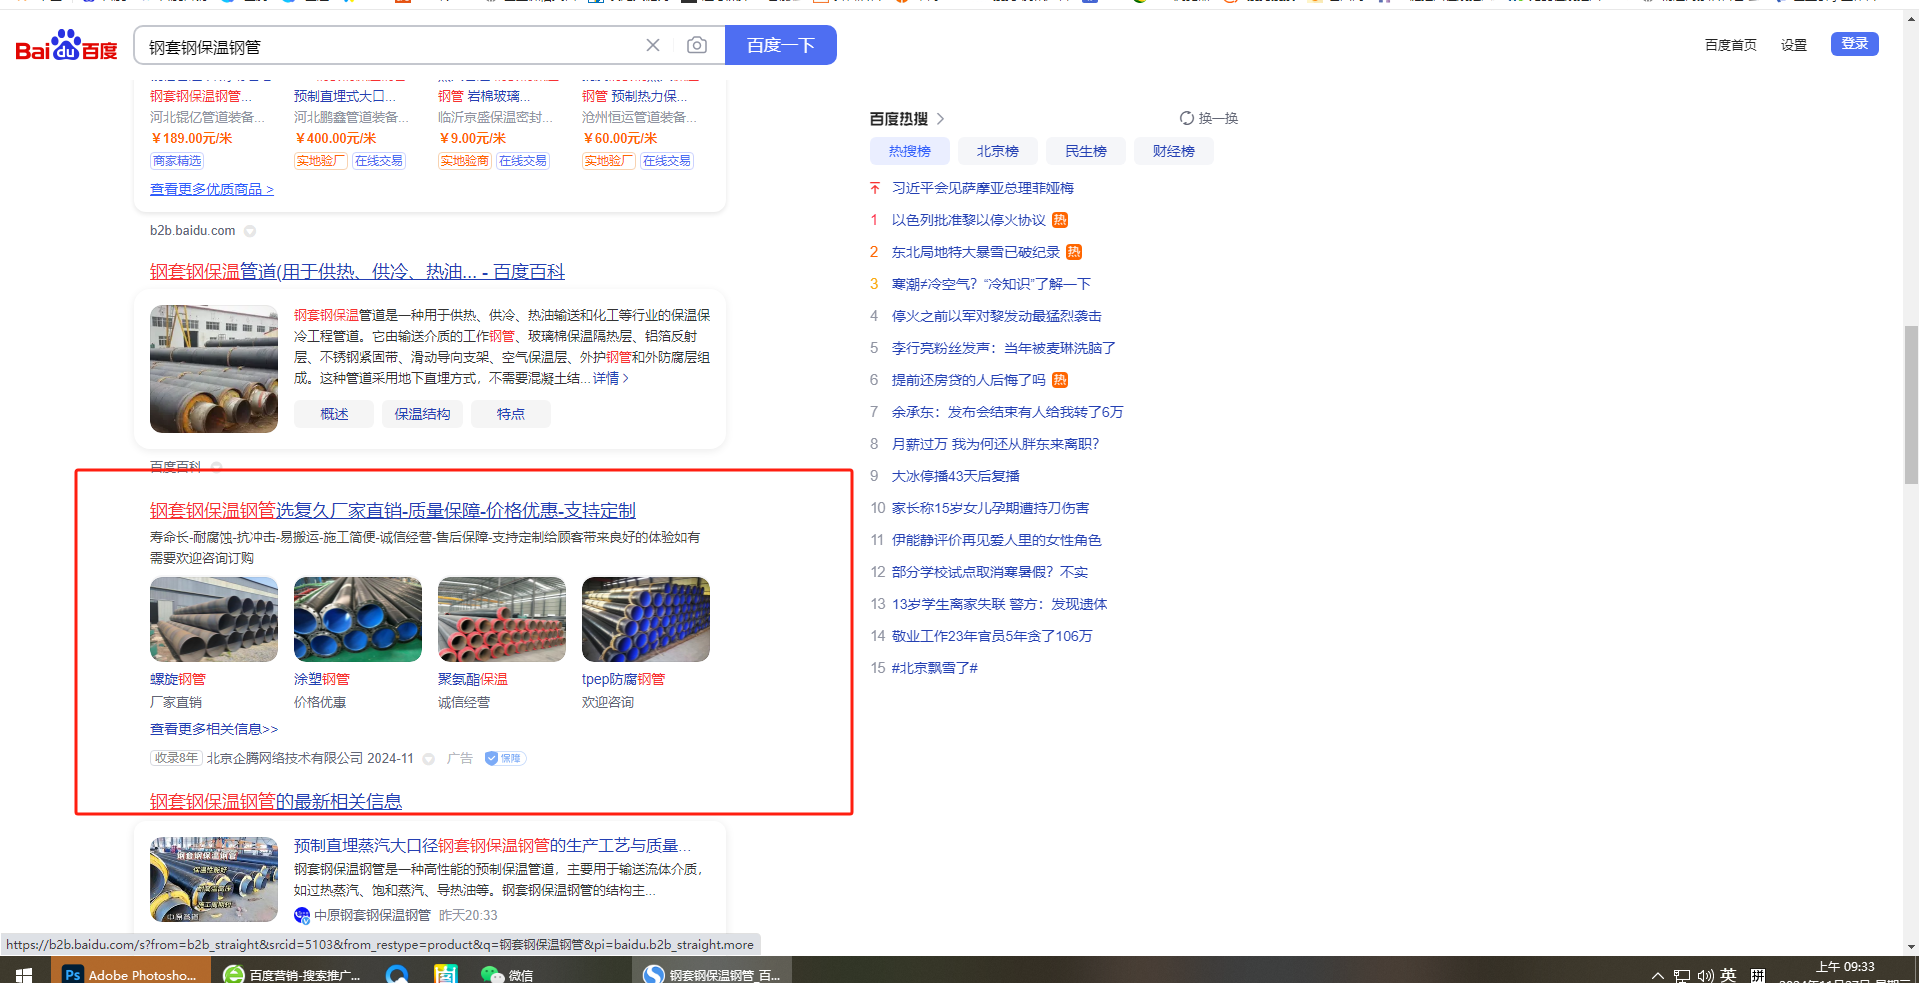This screenshot has width=1919, height=983.
Task: Click the 商家精选 tag under ¥189.00元/米
Action: (x=177, y=161)
